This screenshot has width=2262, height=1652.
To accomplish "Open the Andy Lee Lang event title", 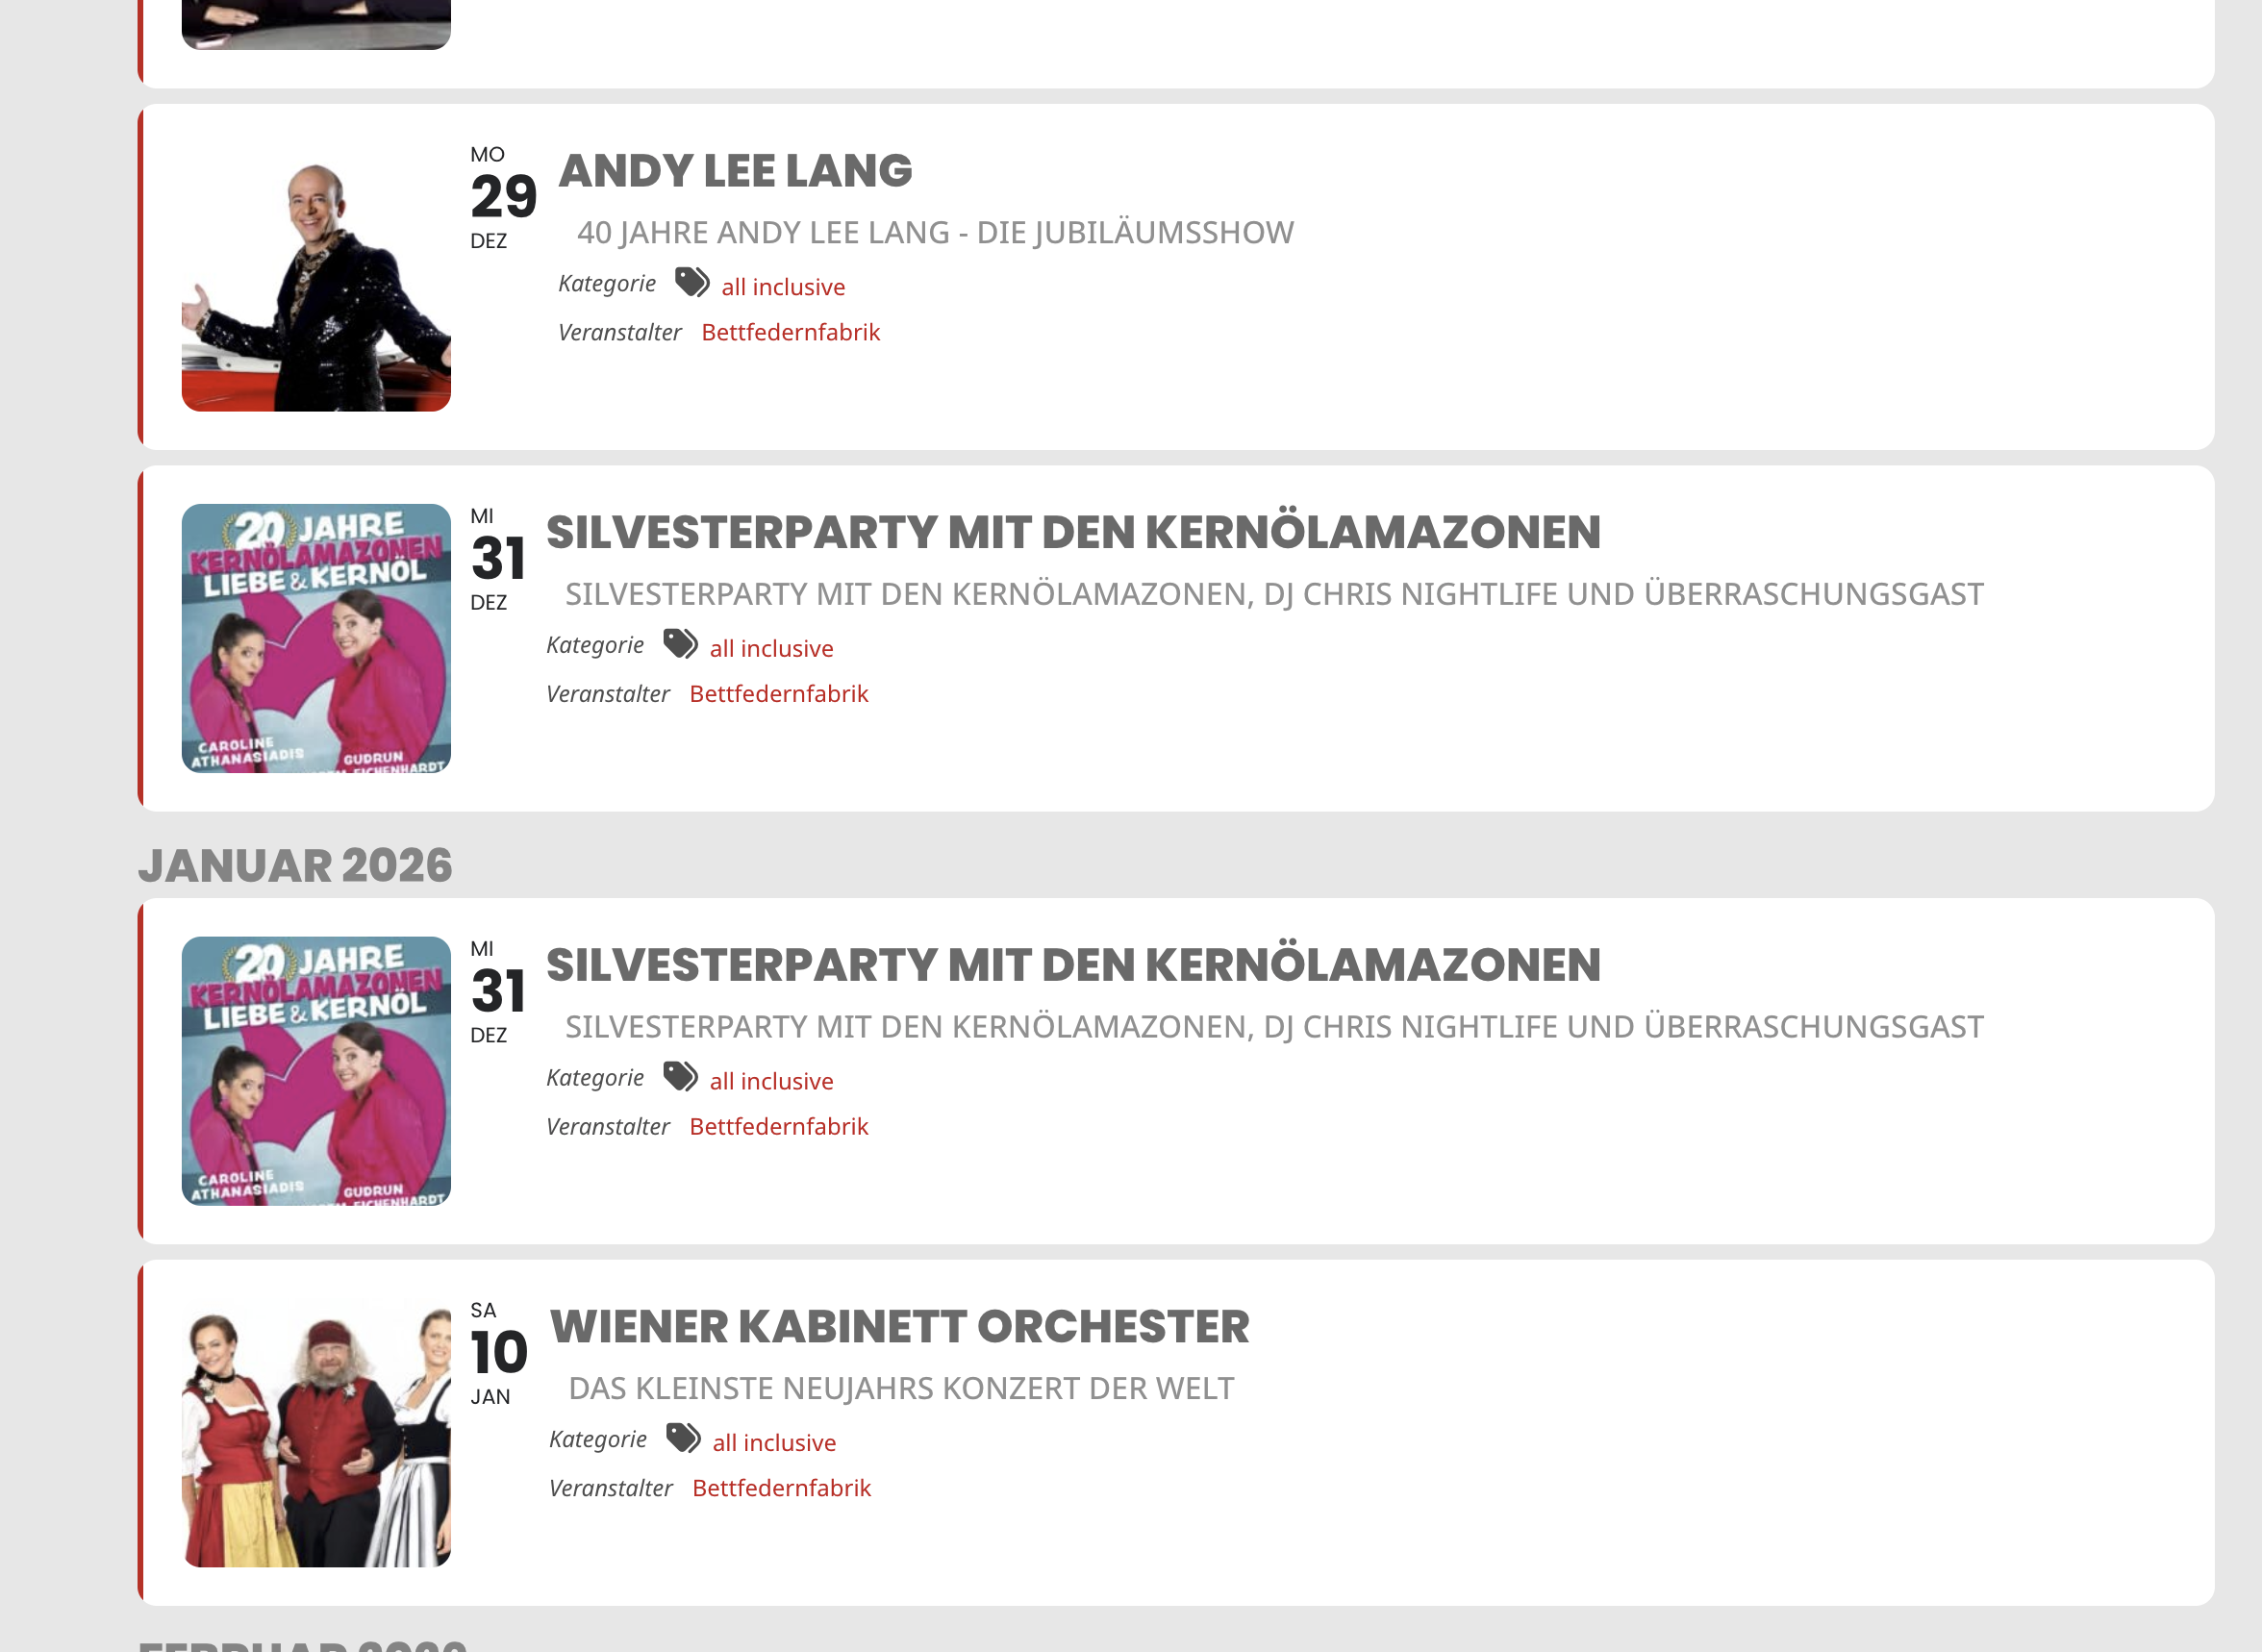I will pyautogui.click(x=735, y=171).
